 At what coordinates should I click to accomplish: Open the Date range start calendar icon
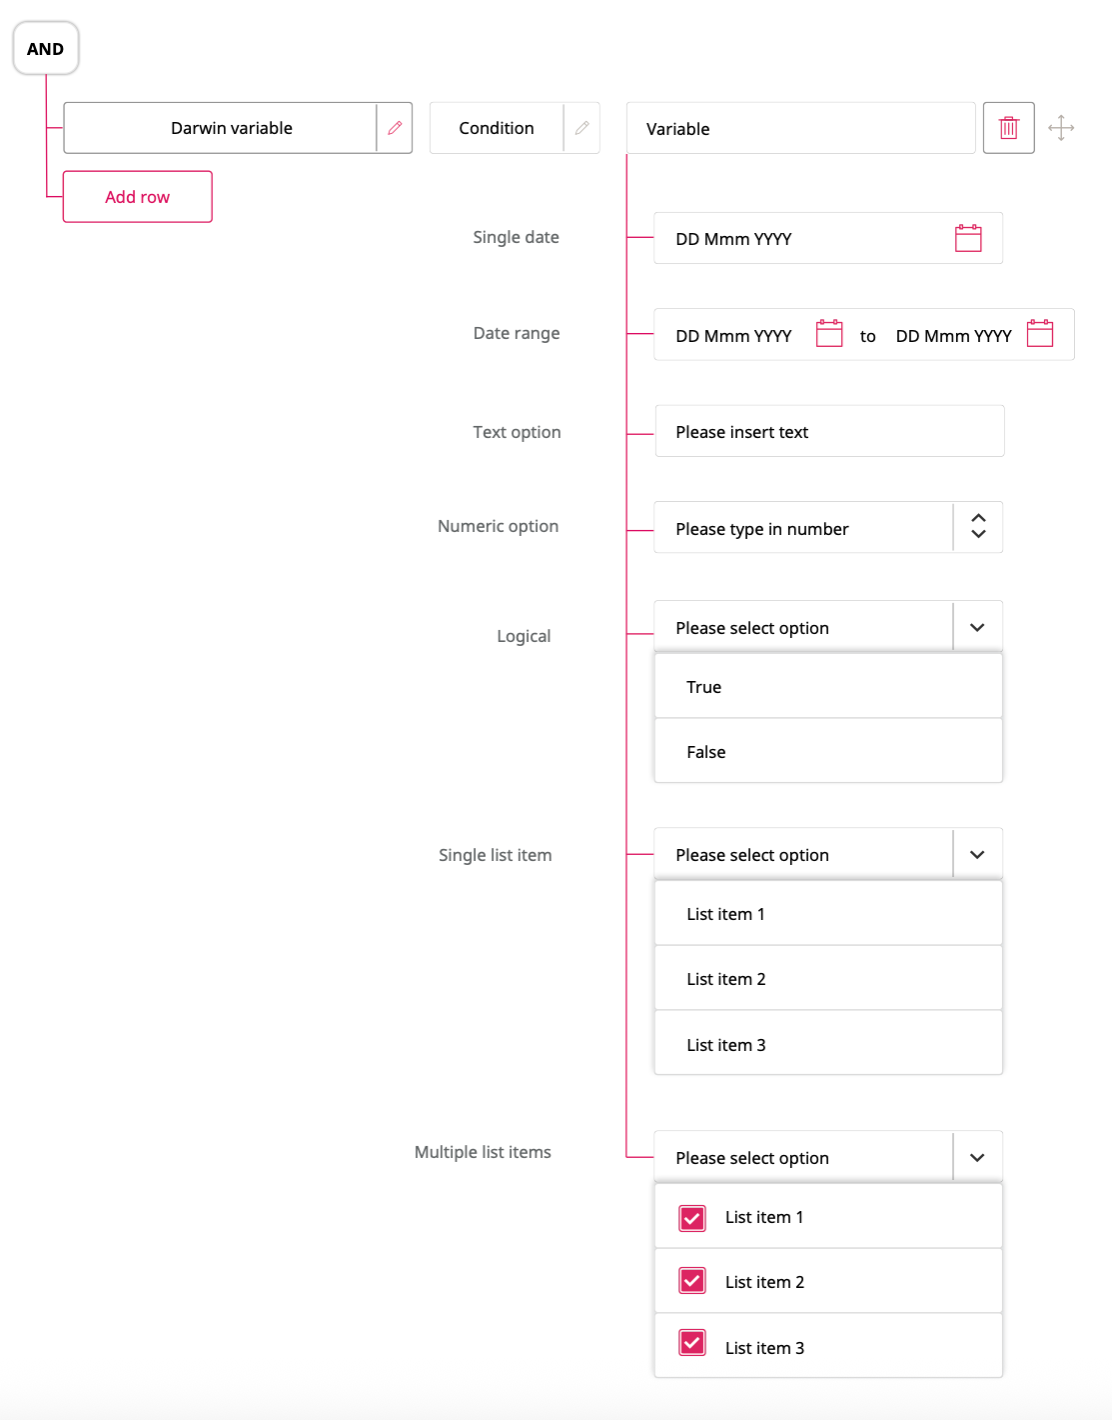(829, 334)
